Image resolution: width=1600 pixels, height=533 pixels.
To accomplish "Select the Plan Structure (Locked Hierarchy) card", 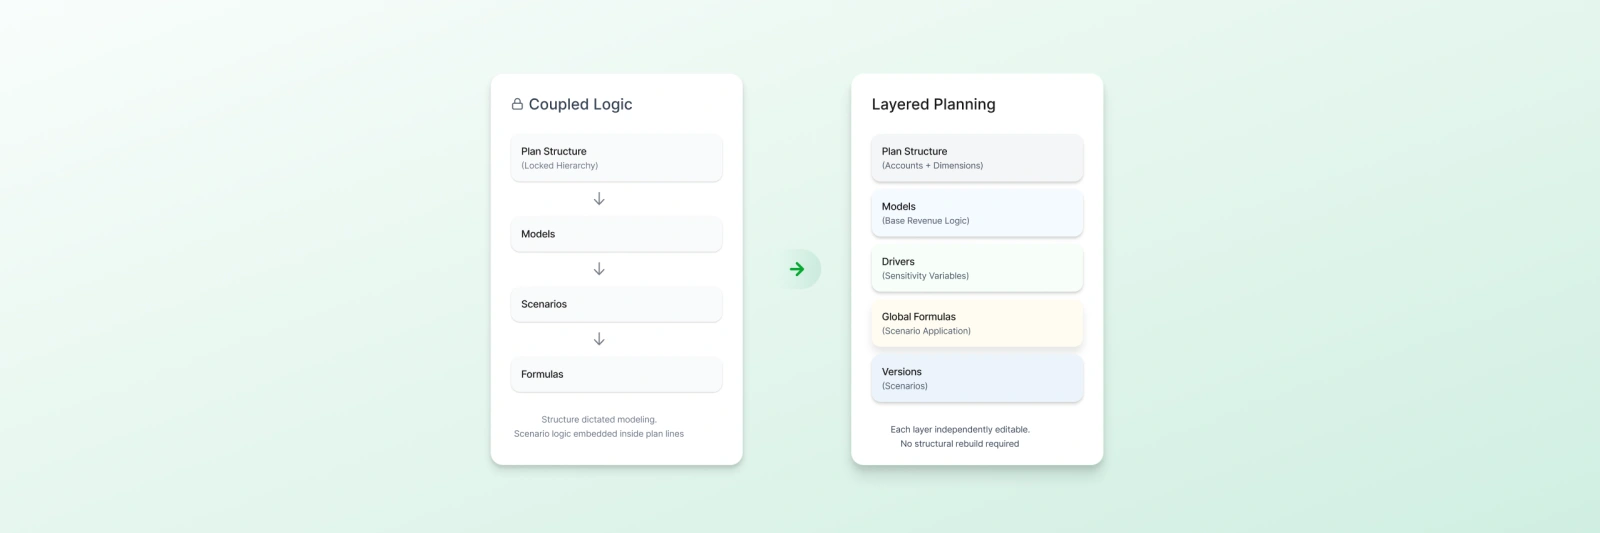I will pyautogui.click(x=616, y=158).
